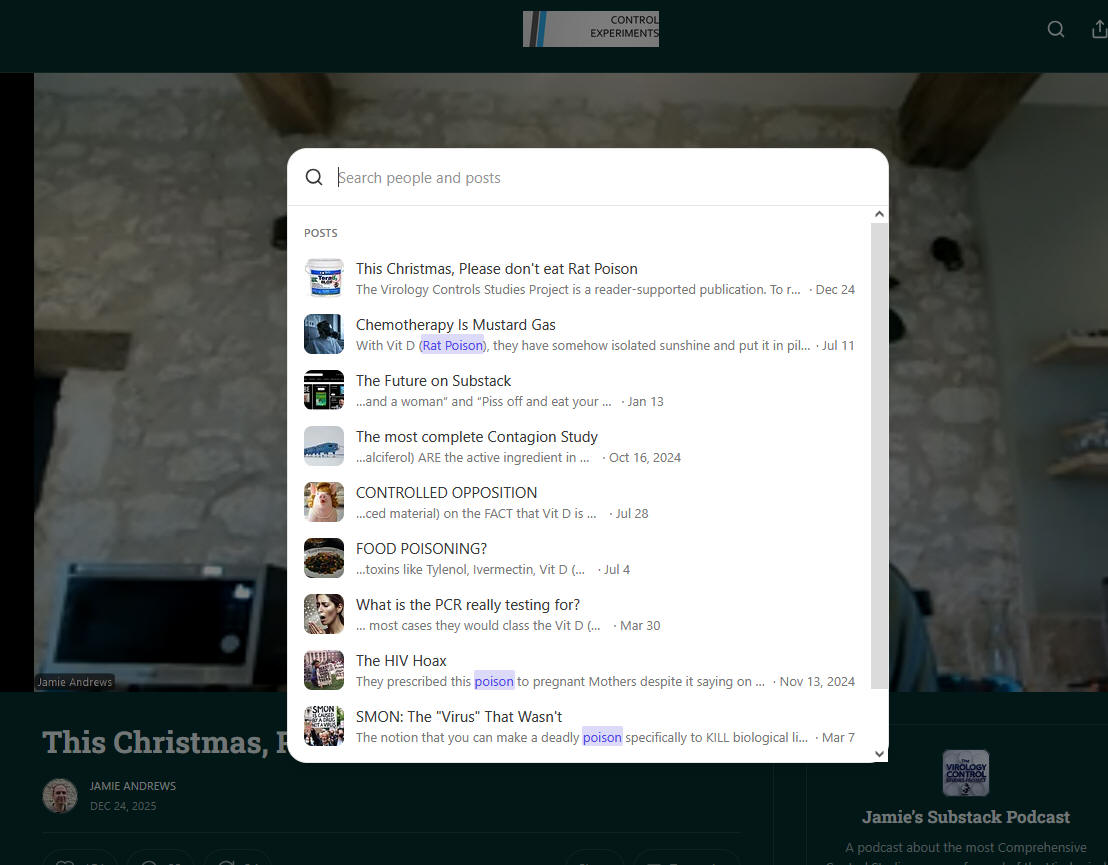Open 'This Christmas, Please don't eat Rat Poison' result

coord(497,269)
